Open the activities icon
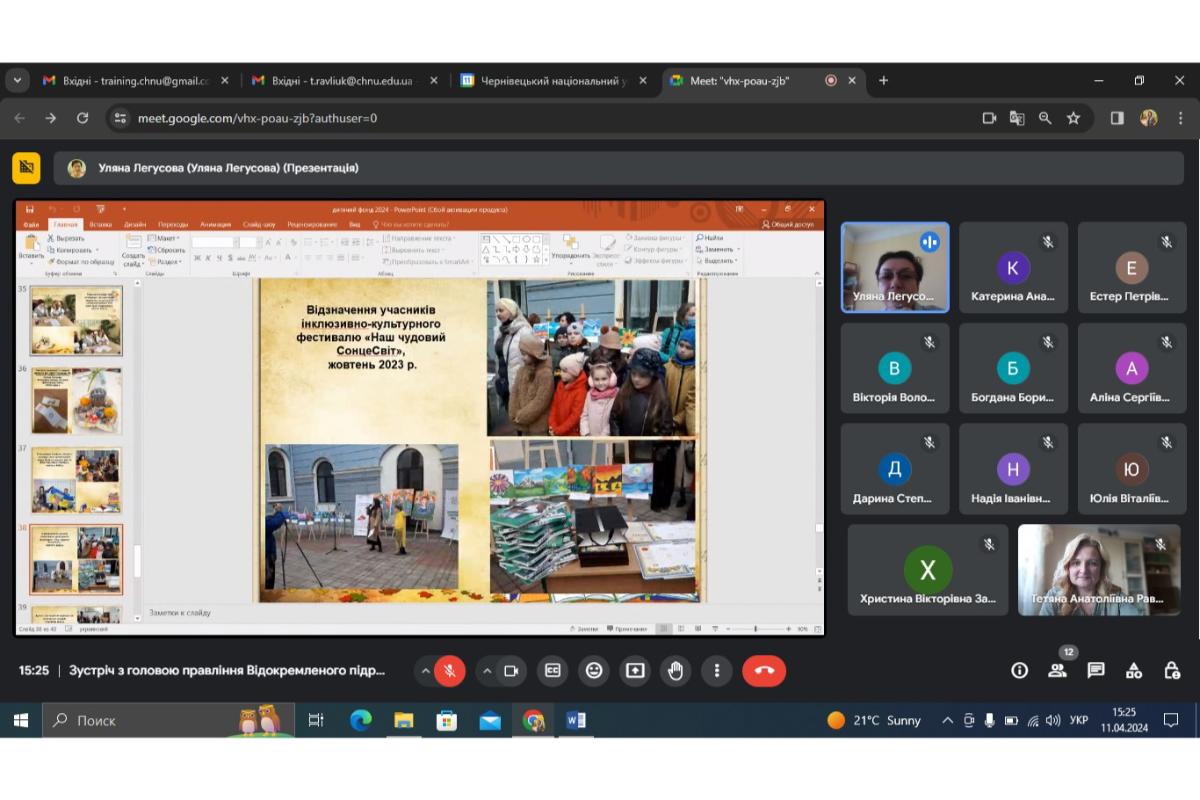The image size is (1200, 800). [1134, 671]
